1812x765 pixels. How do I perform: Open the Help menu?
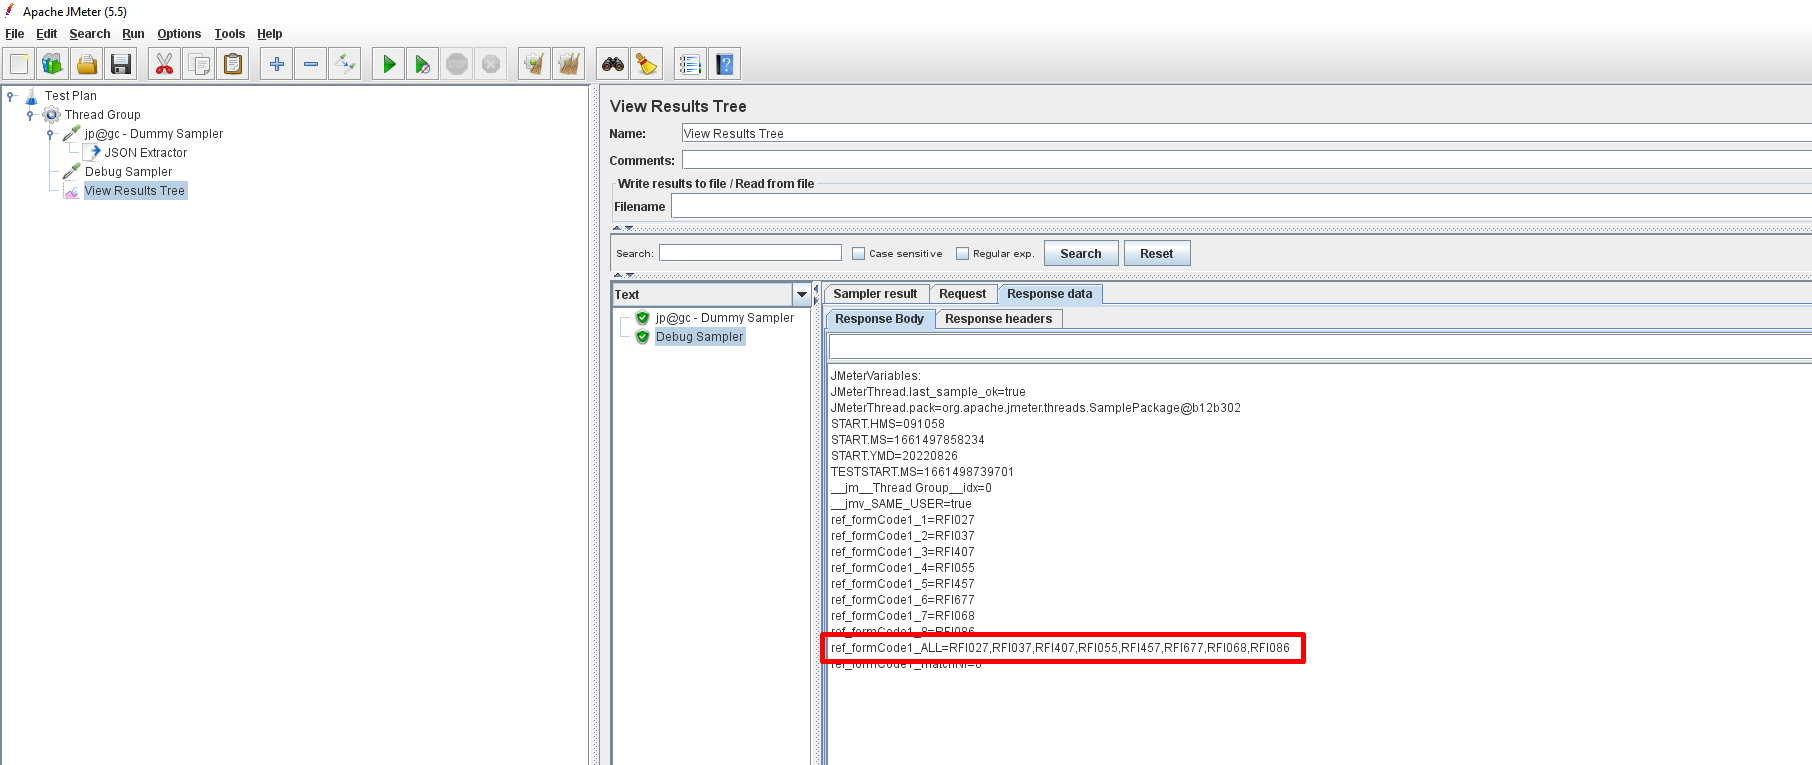pos(270,34)
